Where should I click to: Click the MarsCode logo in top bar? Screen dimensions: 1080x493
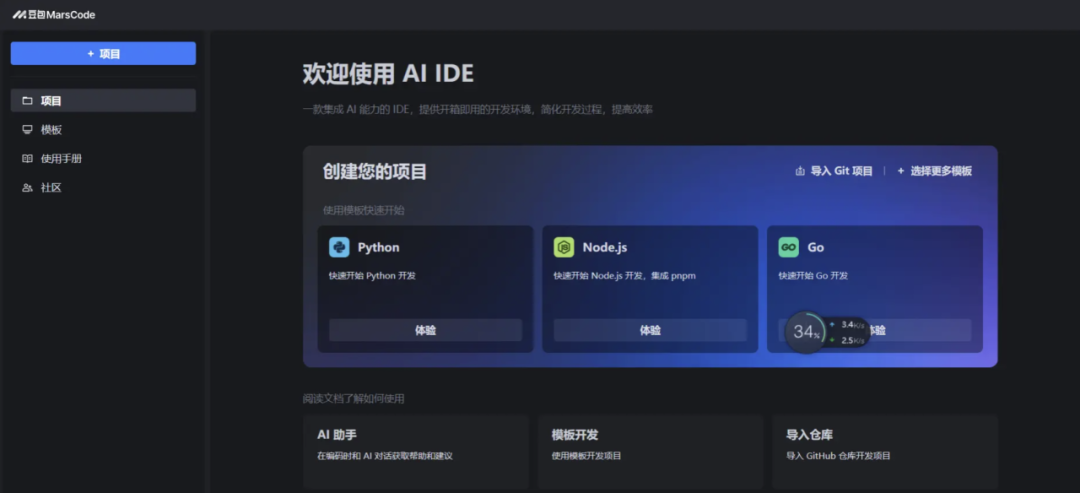click(54, 14)
